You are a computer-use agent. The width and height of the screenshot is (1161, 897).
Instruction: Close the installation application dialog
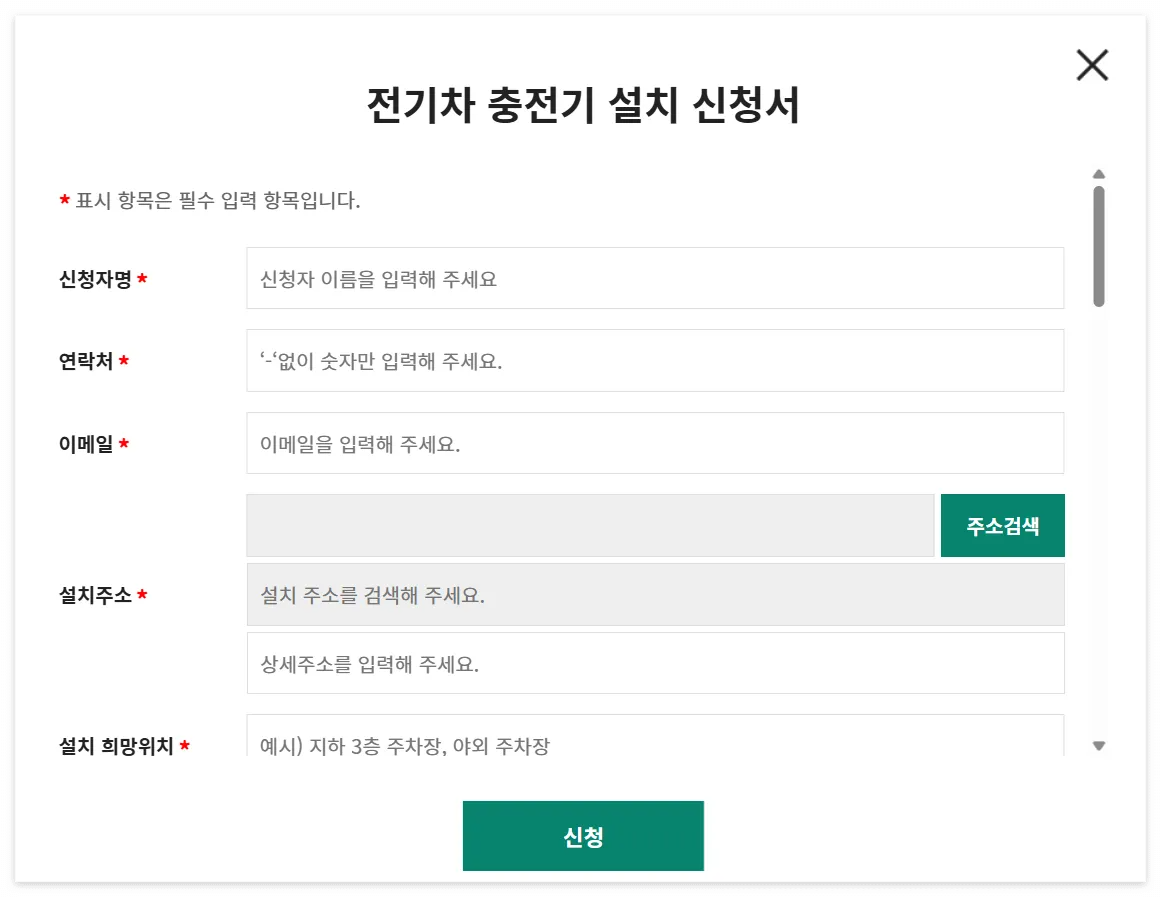[x=1091, y=65]
